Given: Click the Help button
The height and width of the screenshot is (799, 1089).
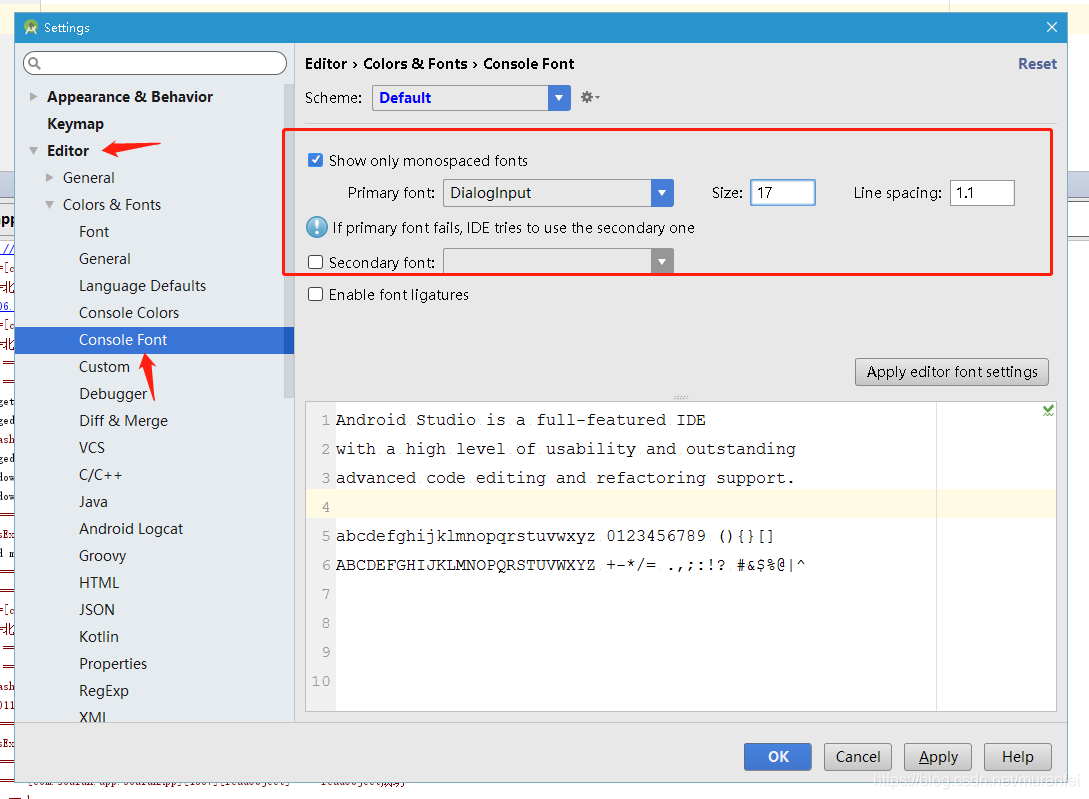Looking at the screenshot, I should click(1017, 757).
